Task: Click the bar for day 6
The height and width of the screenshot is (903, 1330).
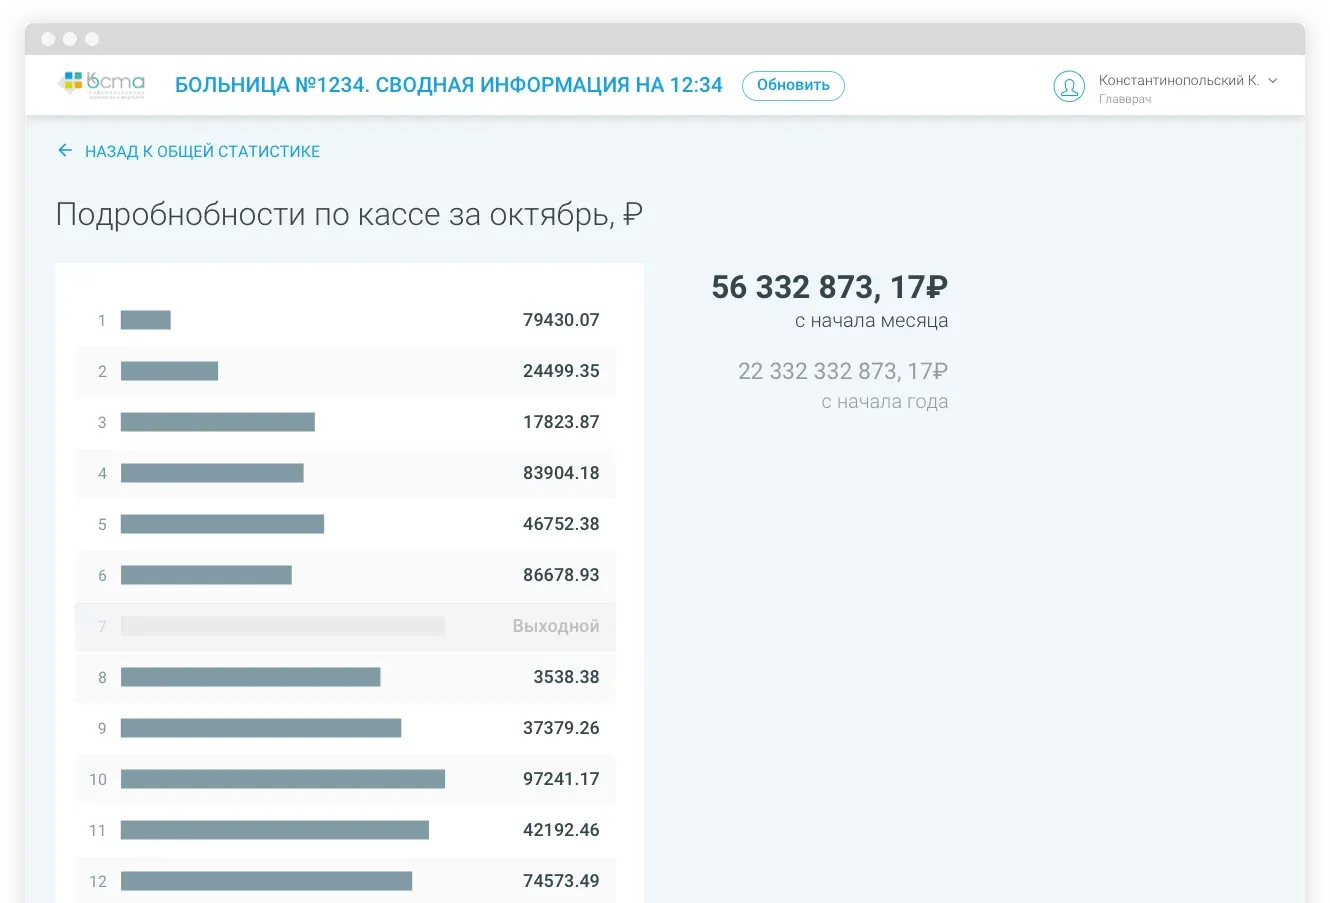Action: click(206, 575)
